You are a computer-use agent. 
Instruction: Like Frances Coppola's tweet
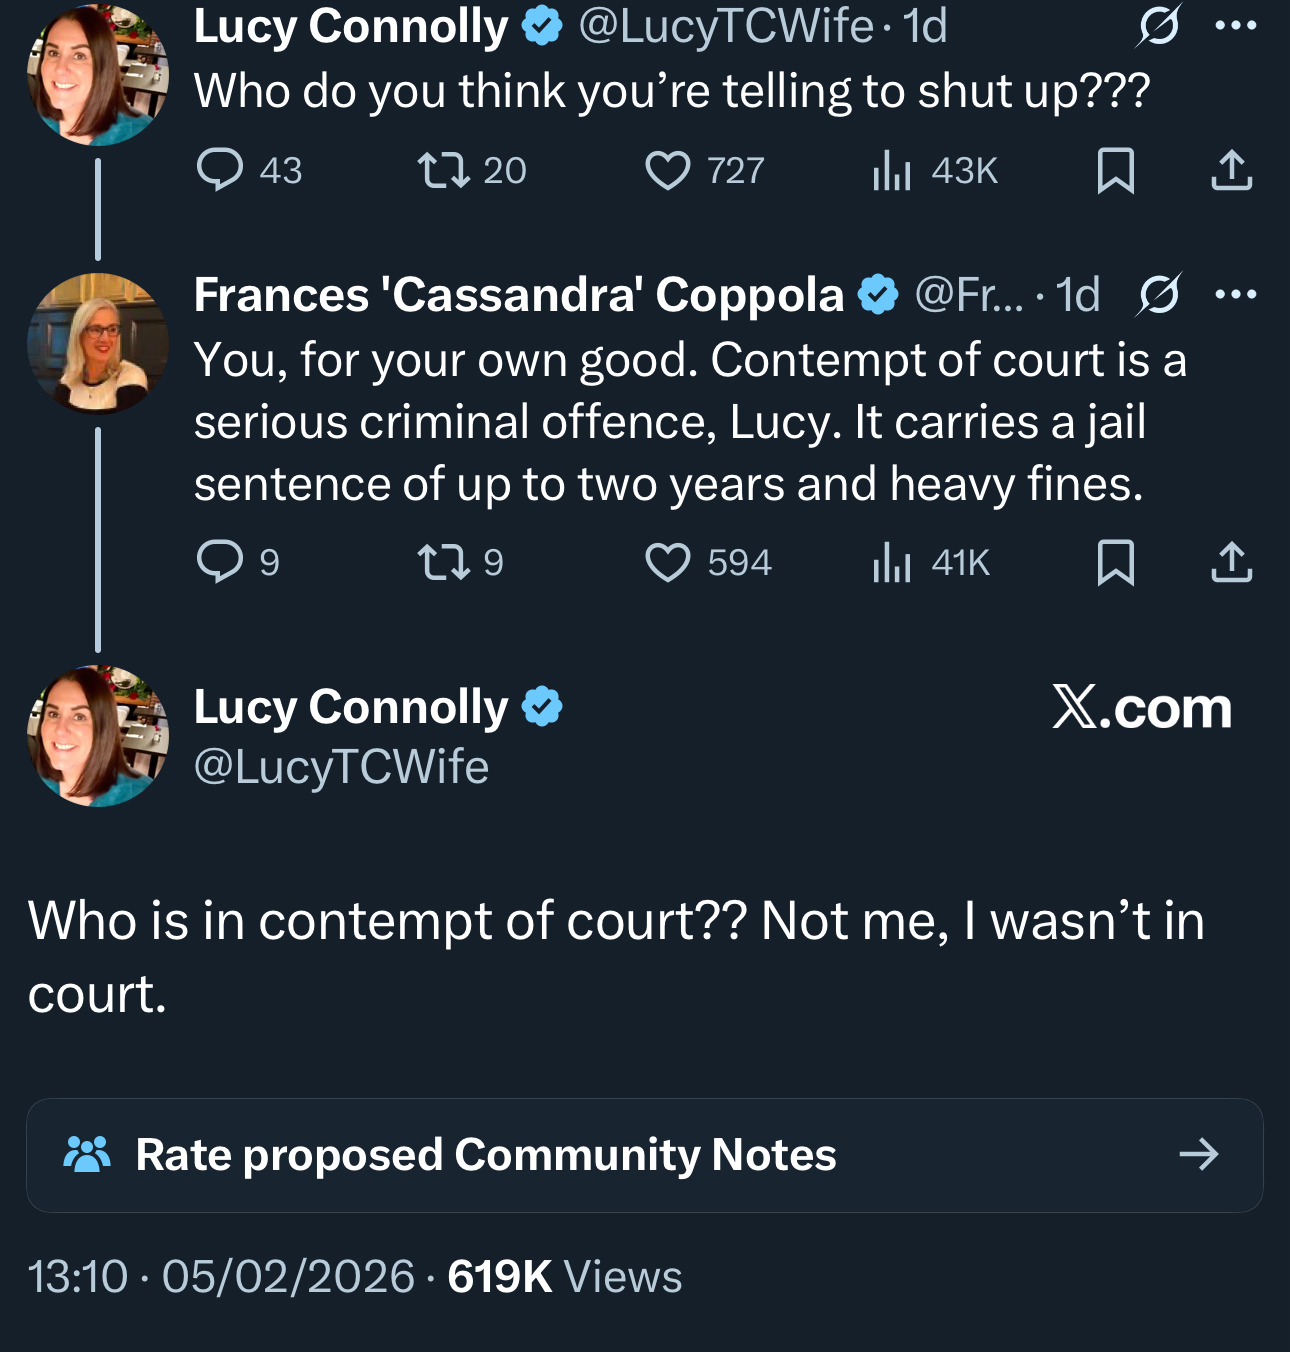tap(668, 562)
